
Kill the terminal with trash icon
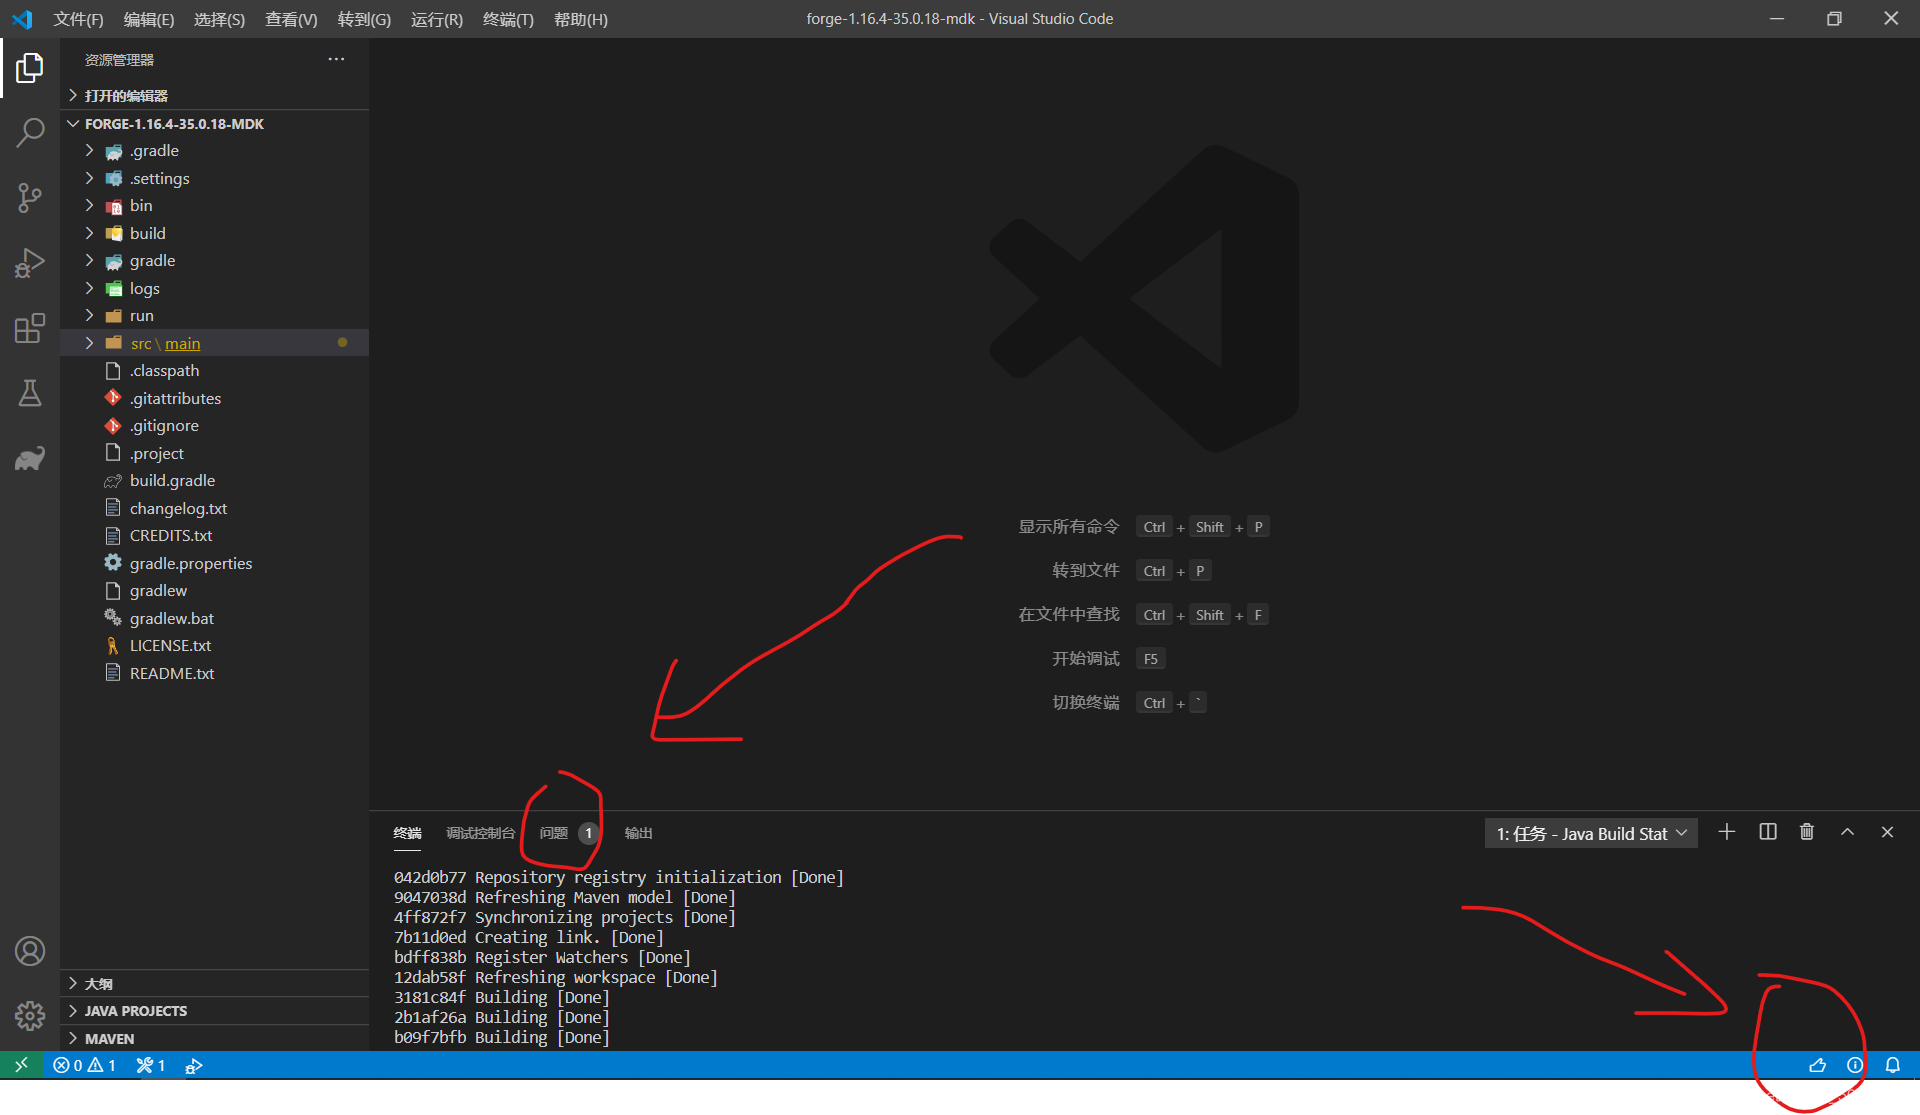[1807, 832]
